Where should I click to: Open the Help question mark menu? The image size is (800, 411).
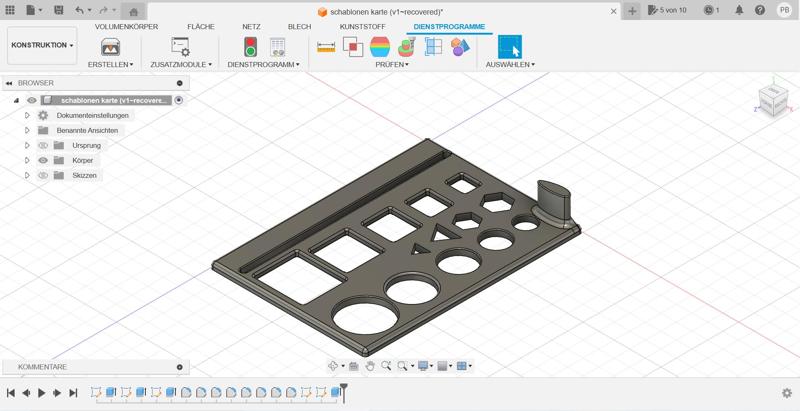click(760, 10)
